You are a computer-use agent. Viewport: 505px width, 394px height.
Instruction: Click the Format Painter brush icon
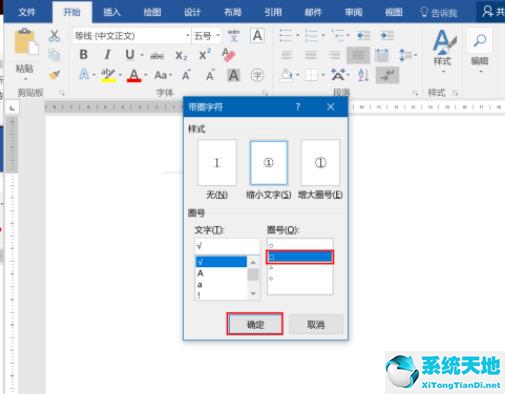[54, 75]
